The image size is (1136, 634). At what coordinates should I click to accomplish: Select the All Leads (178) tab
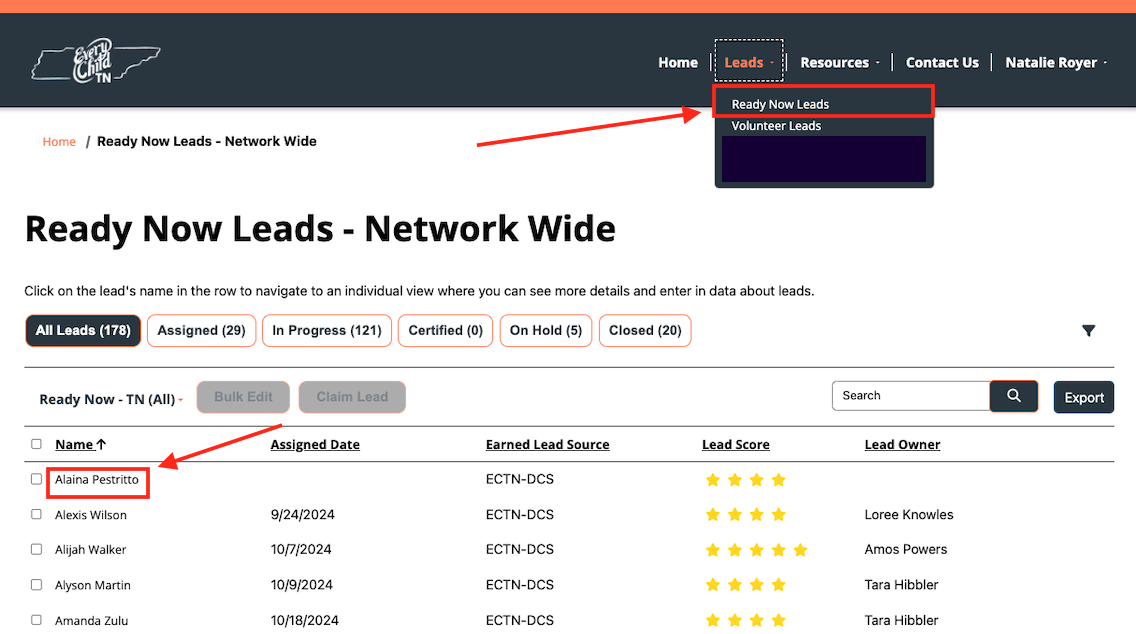83,330
